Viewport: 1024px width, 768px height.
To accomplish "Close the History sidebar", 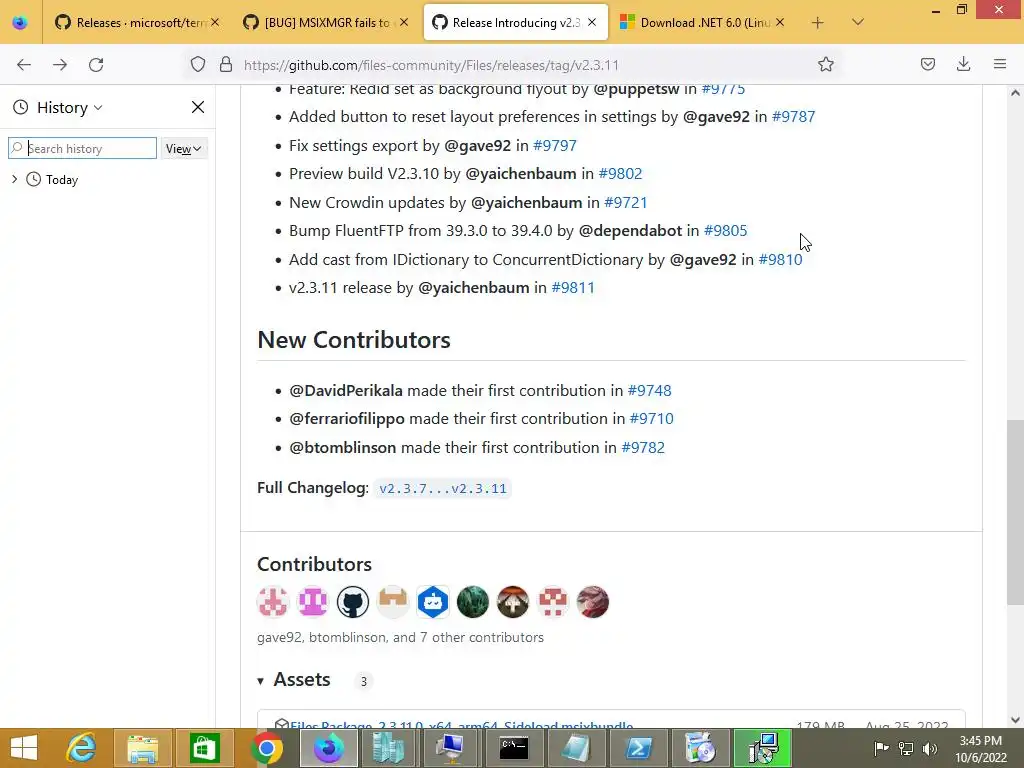I will click(198, 107).
